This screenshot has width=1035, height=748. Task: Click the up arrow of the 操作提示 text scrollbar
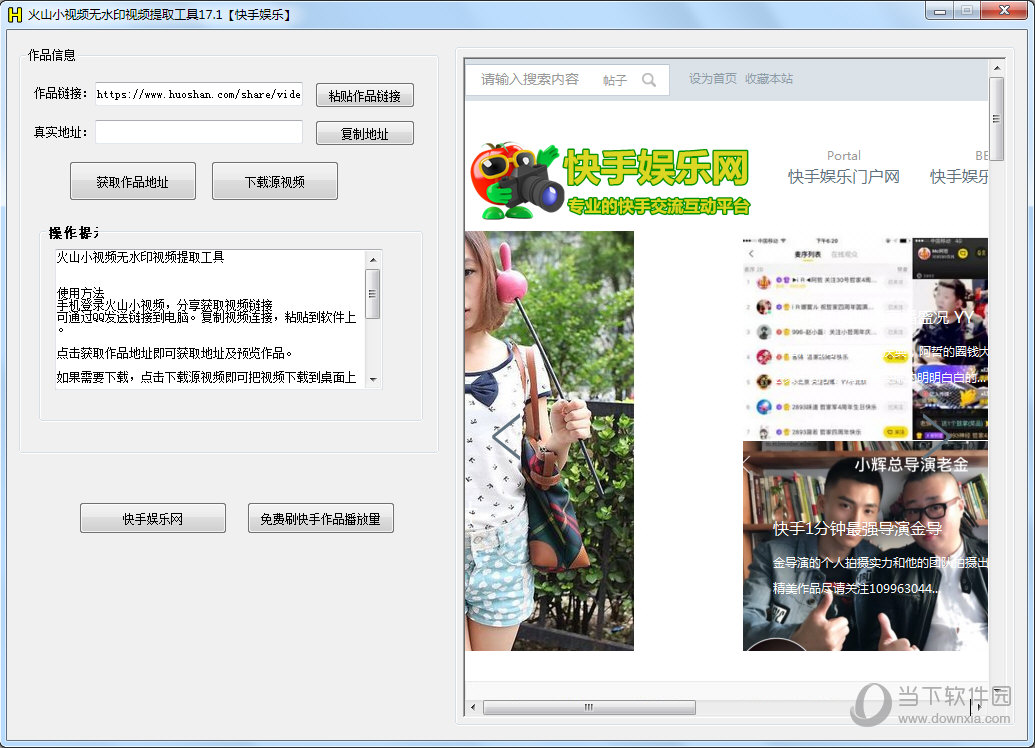(373, 259)
